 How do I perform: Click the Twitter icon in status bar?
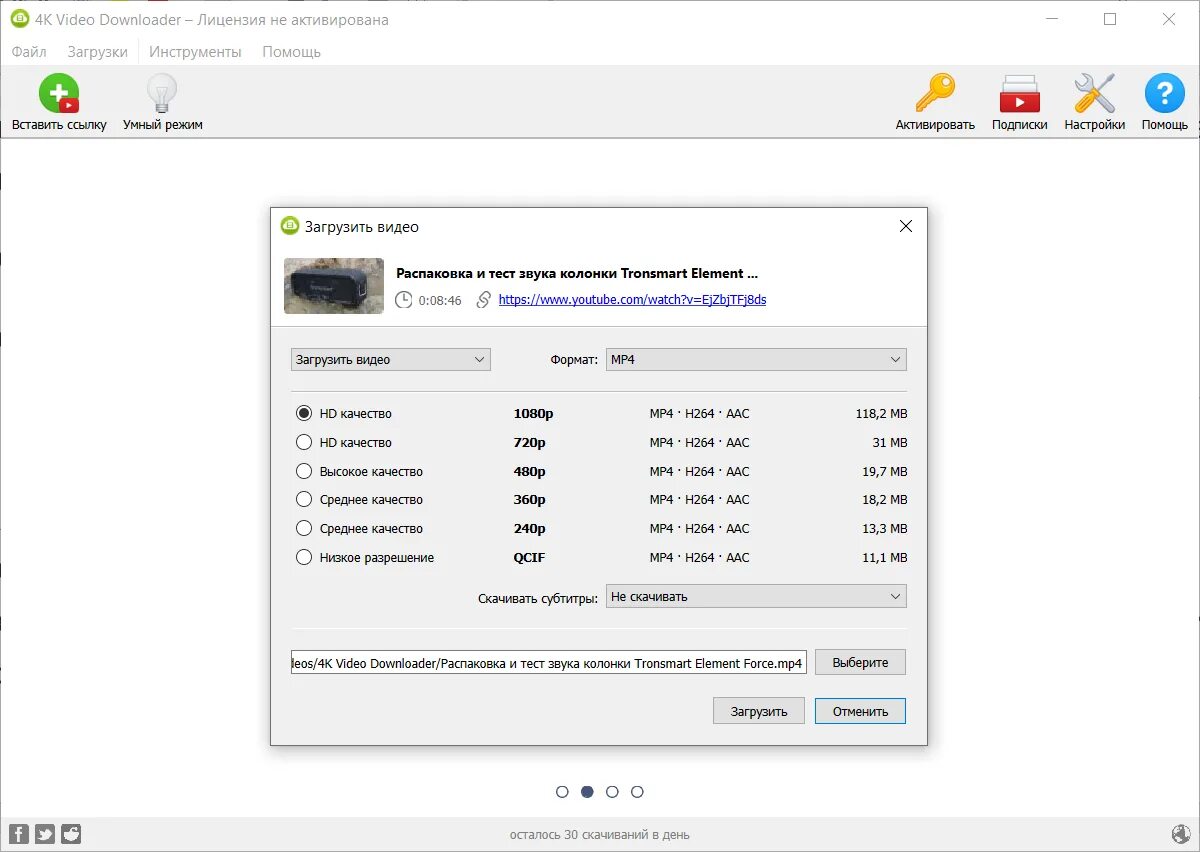(45, 834)
